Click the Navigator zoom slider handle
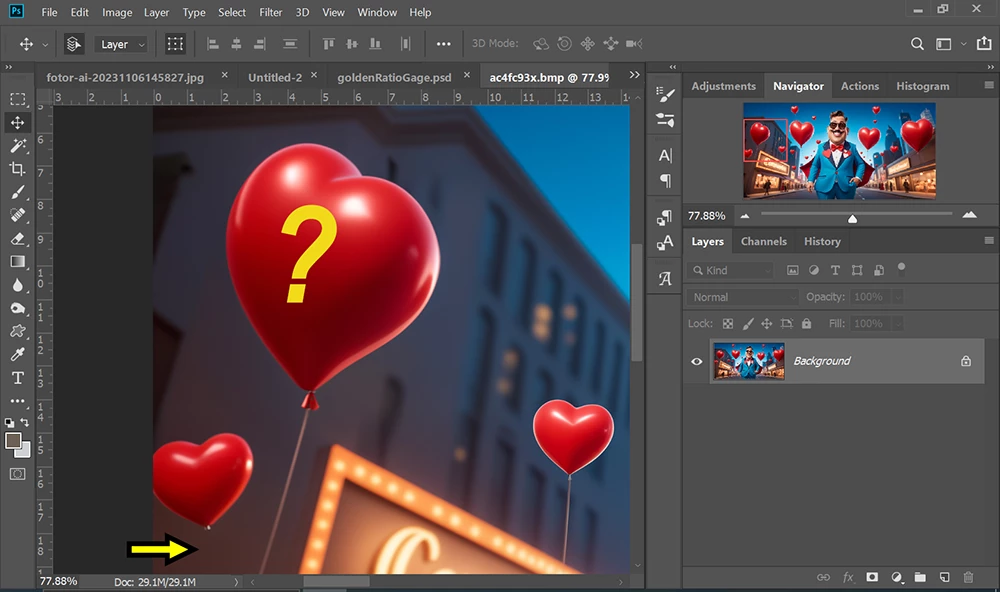The image size is (1000, 592). point(852,219)
